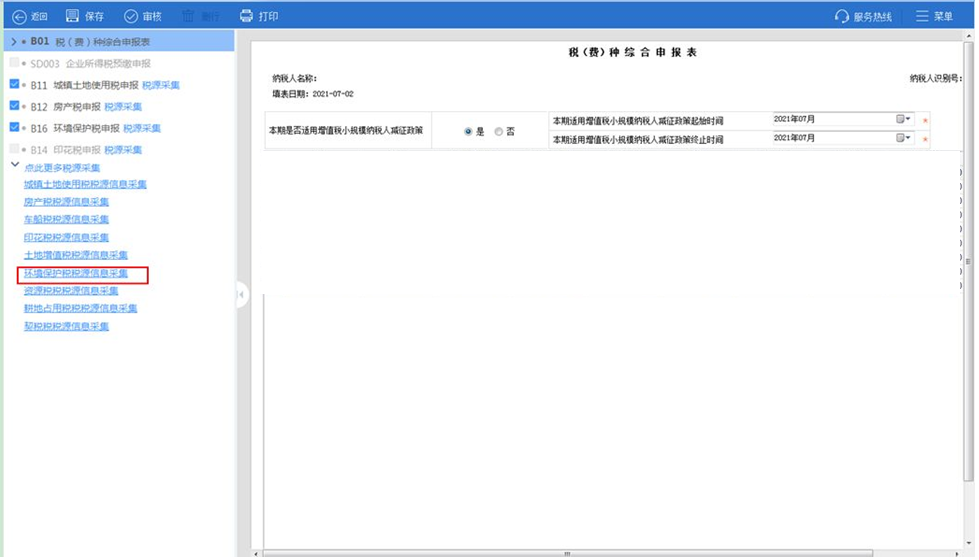Open the 服务热线 service hotline

(863, 16)
